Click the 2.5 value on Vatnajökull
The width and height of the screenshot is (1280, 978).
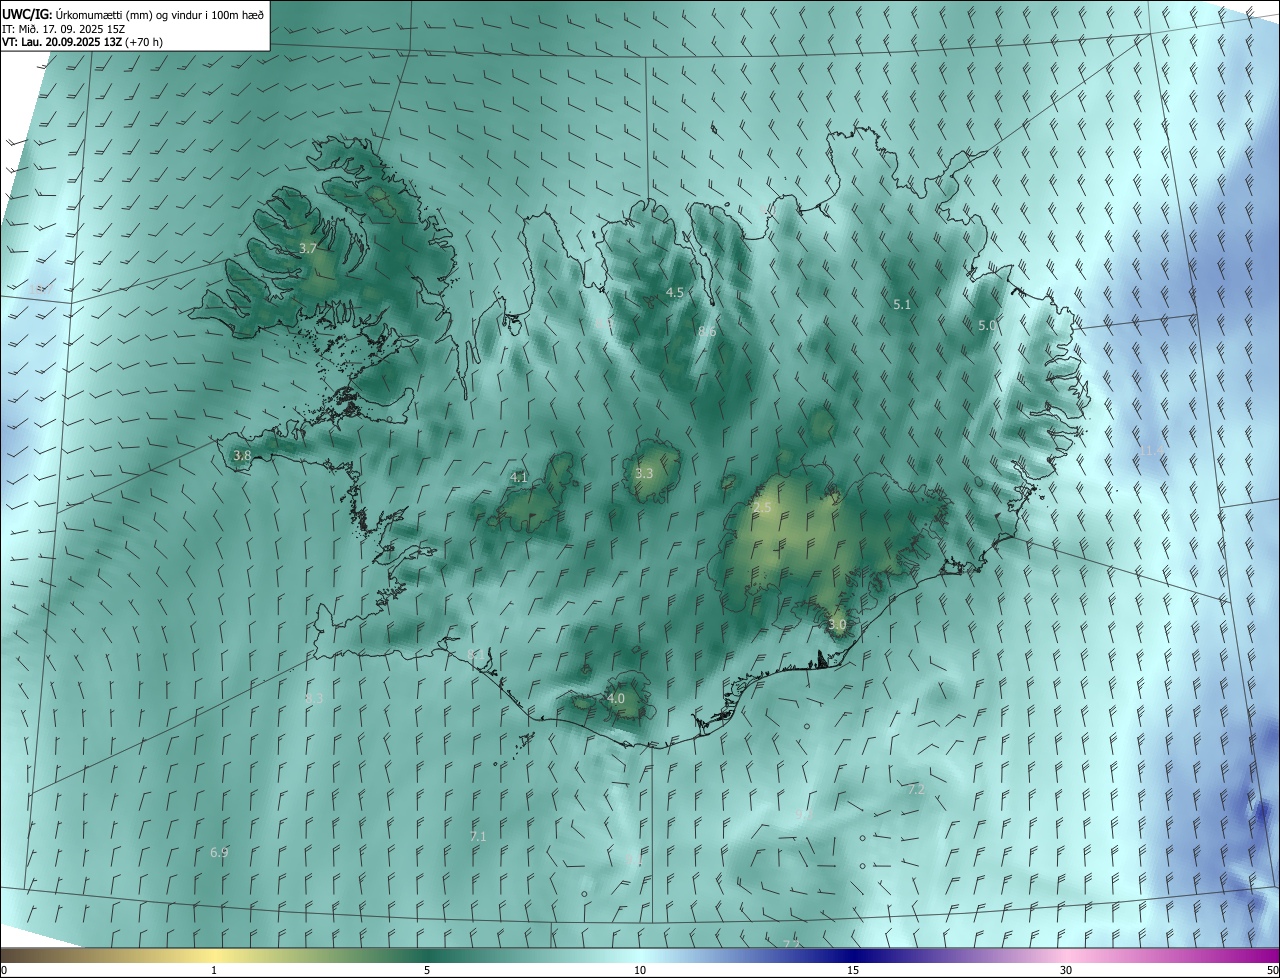tap(762, 508)
